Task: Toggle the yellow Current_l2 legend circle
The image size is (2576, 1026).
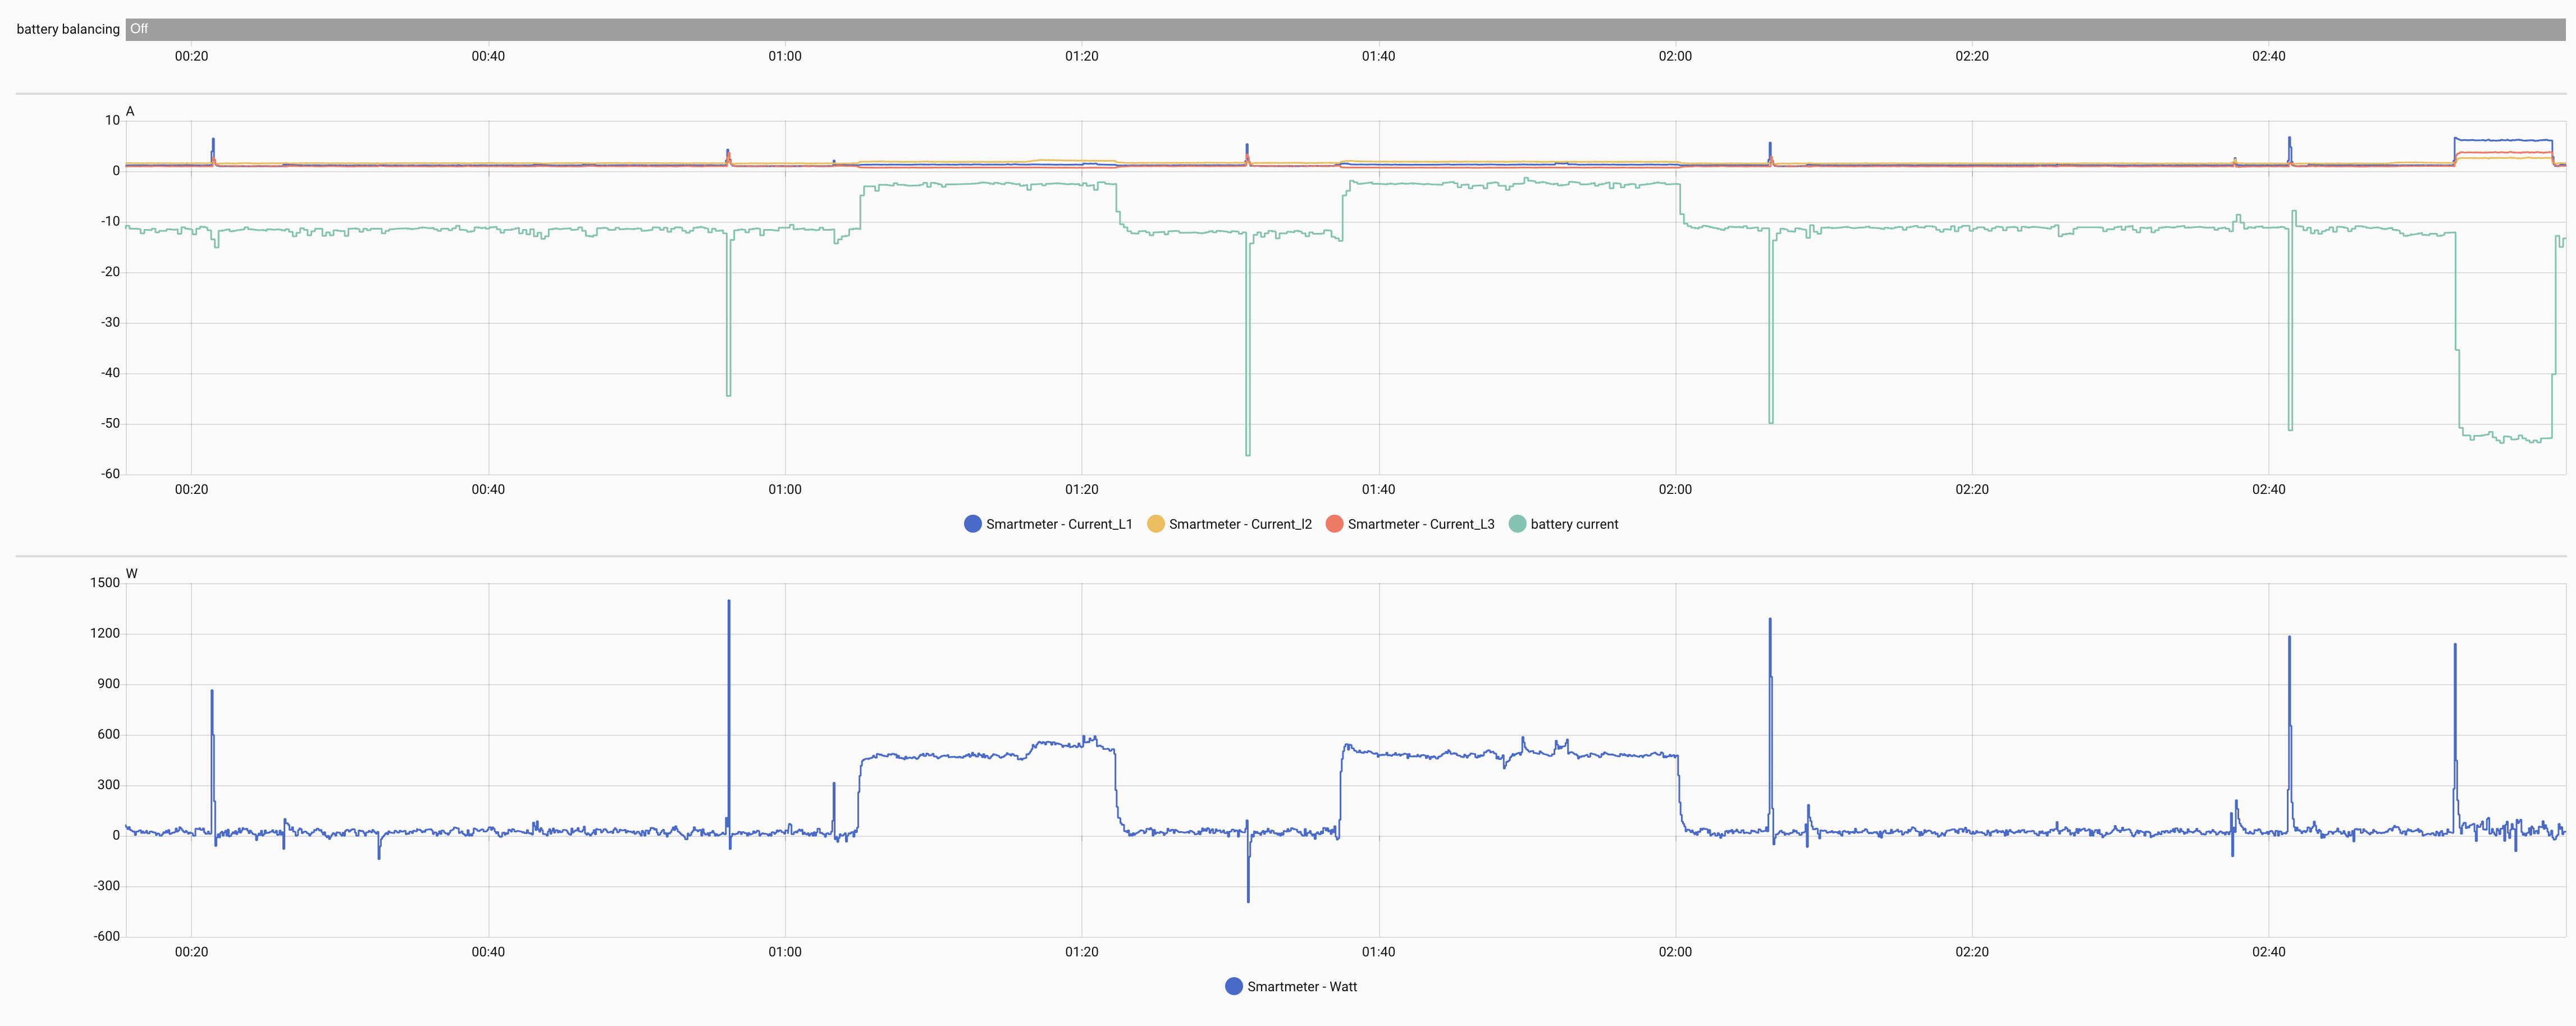Action: pos(1155,524)
